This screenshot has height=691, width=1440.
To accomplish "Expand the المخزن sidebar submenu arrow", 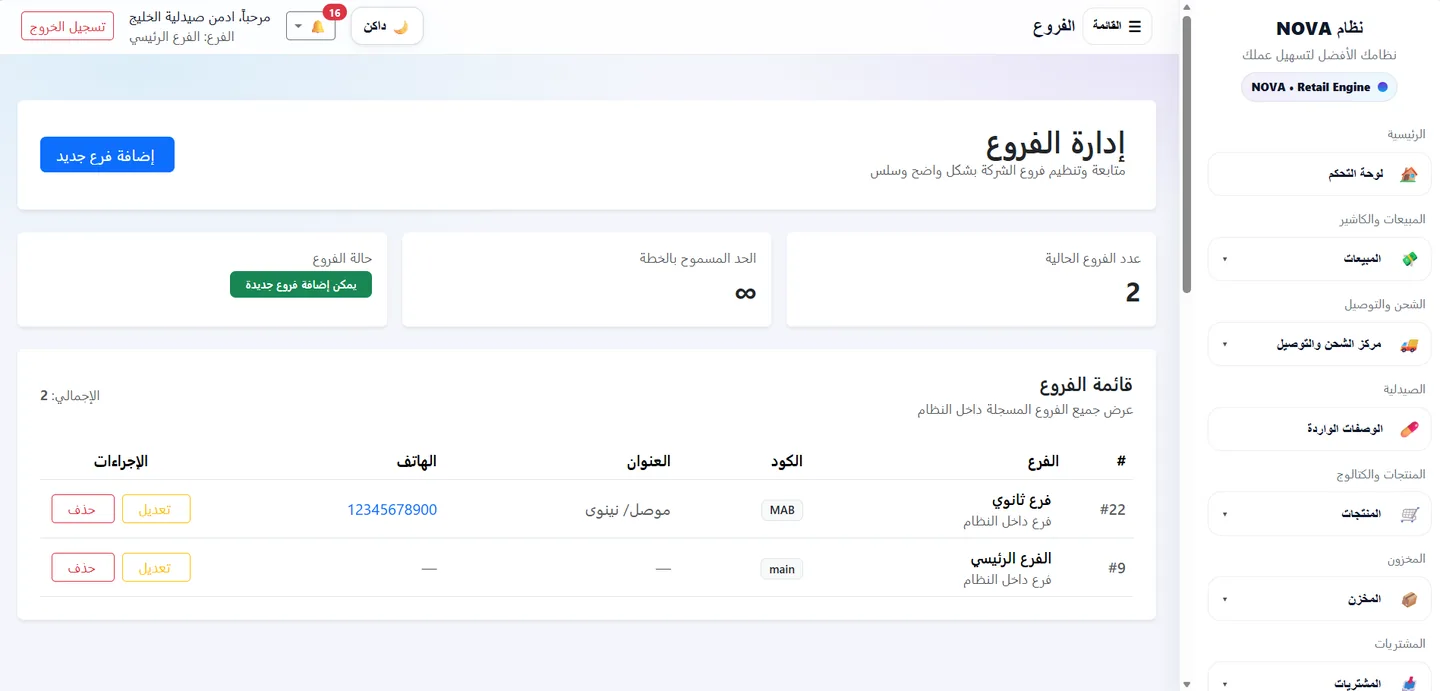I will coord(1225,600).
